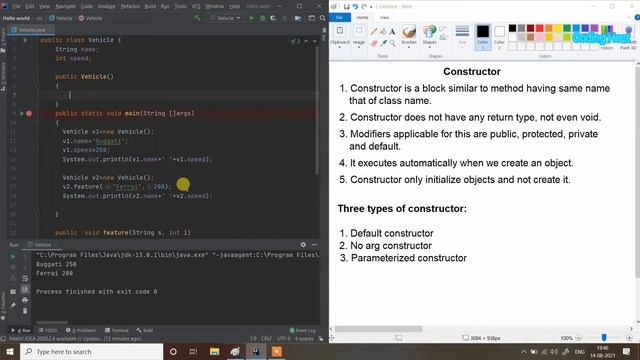
Task: Select Color 1 in Paint
Action: [482, 37]
